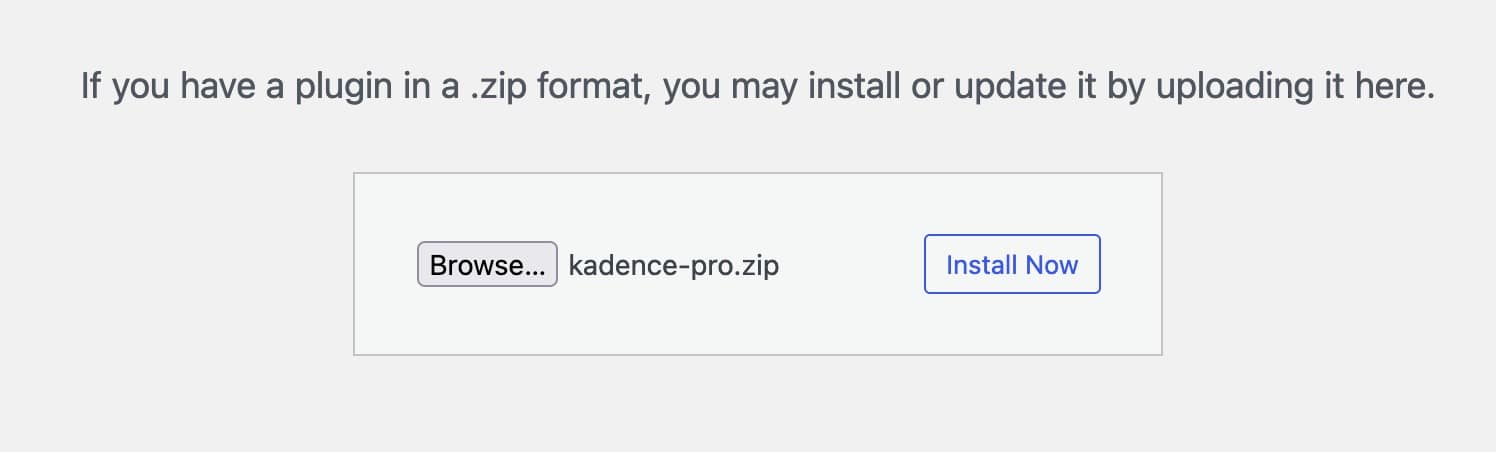Click the plugin upload instruction sentence

(x=757, y=87)
